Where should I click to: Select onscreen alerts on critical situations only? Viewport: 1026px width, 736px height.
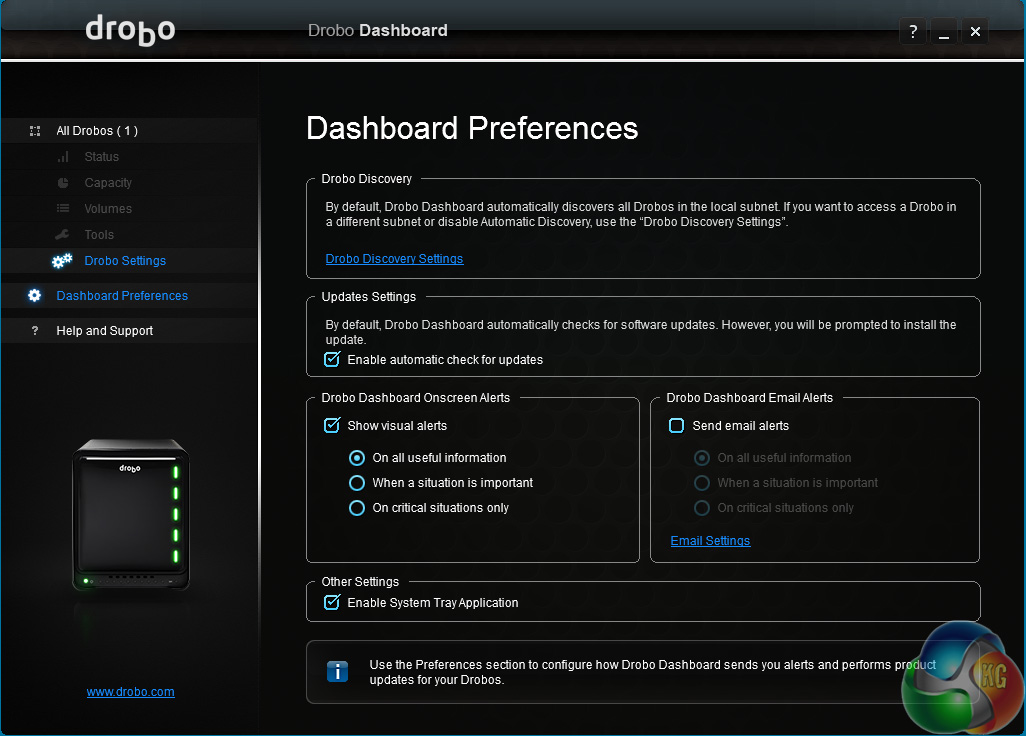point(357,508)
